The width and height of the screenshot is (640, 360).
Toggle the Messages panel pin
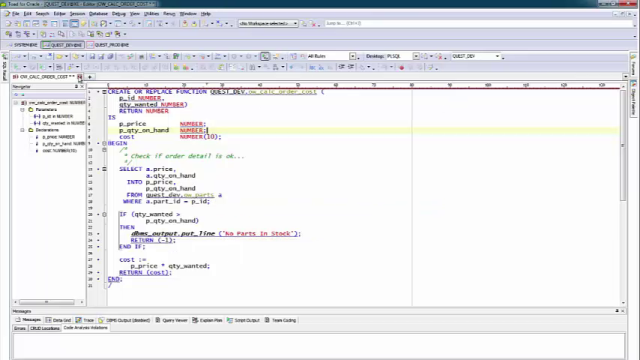pyautogui.click(x=617, y=311)
